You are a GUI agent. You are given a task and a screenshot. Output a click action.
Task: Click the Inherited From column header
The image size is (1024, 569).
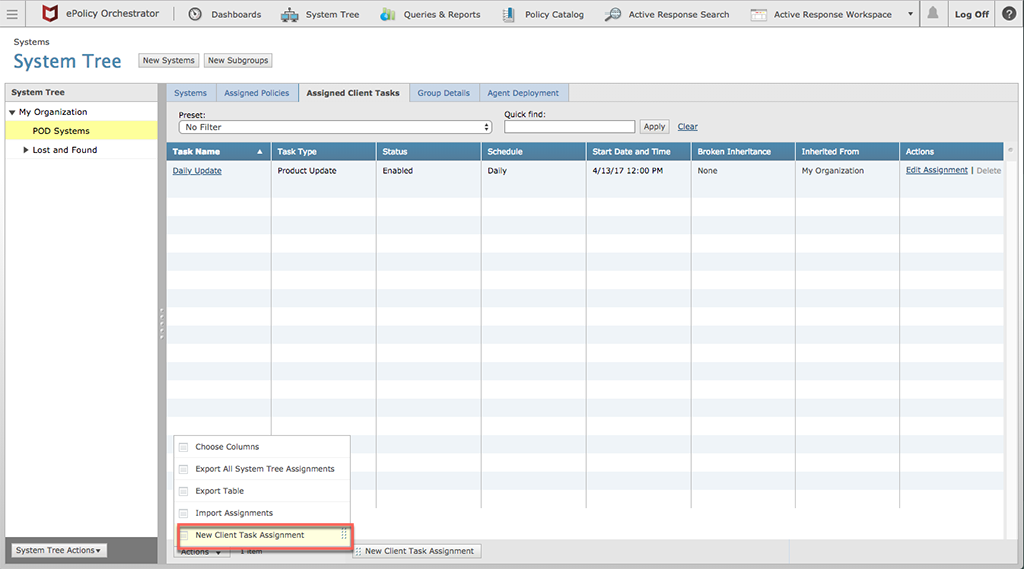pos(848,152)
